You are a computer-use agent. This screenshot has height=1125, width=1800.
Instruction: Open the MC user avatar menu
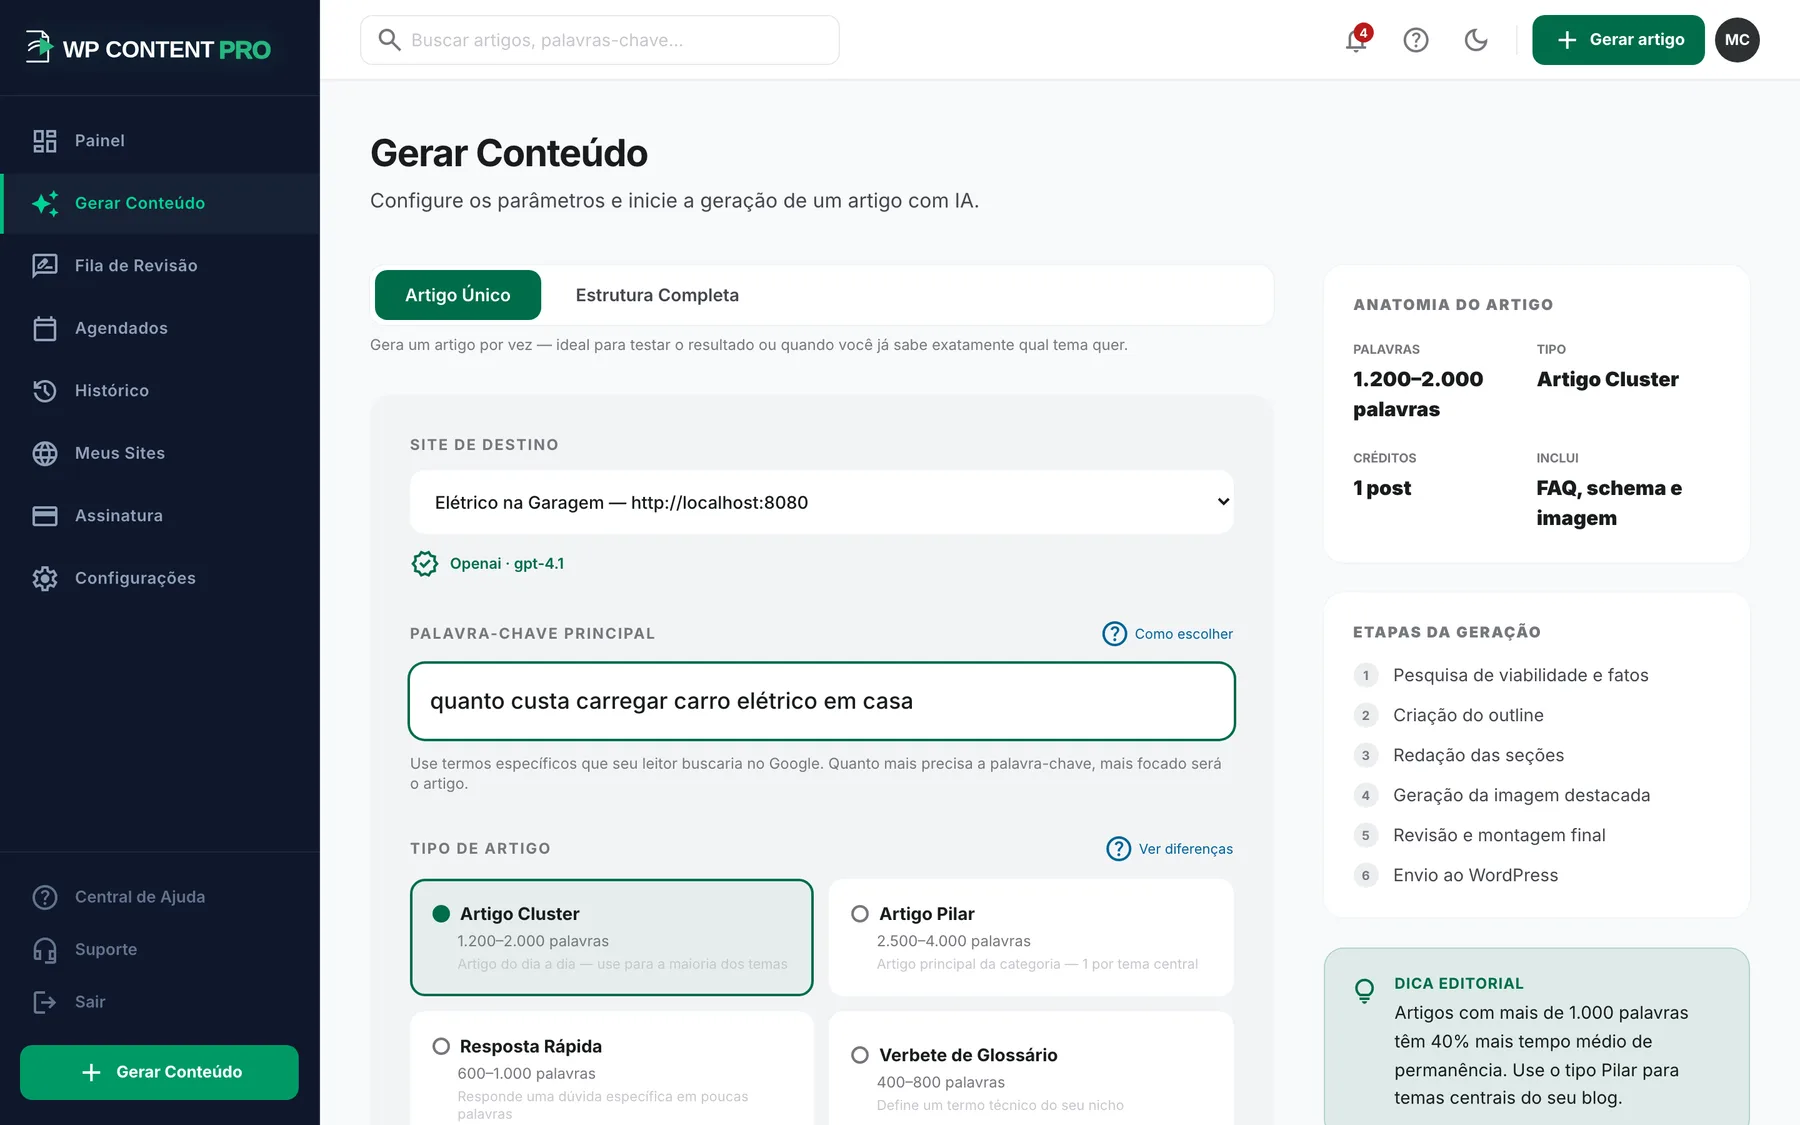point(1737,40)
